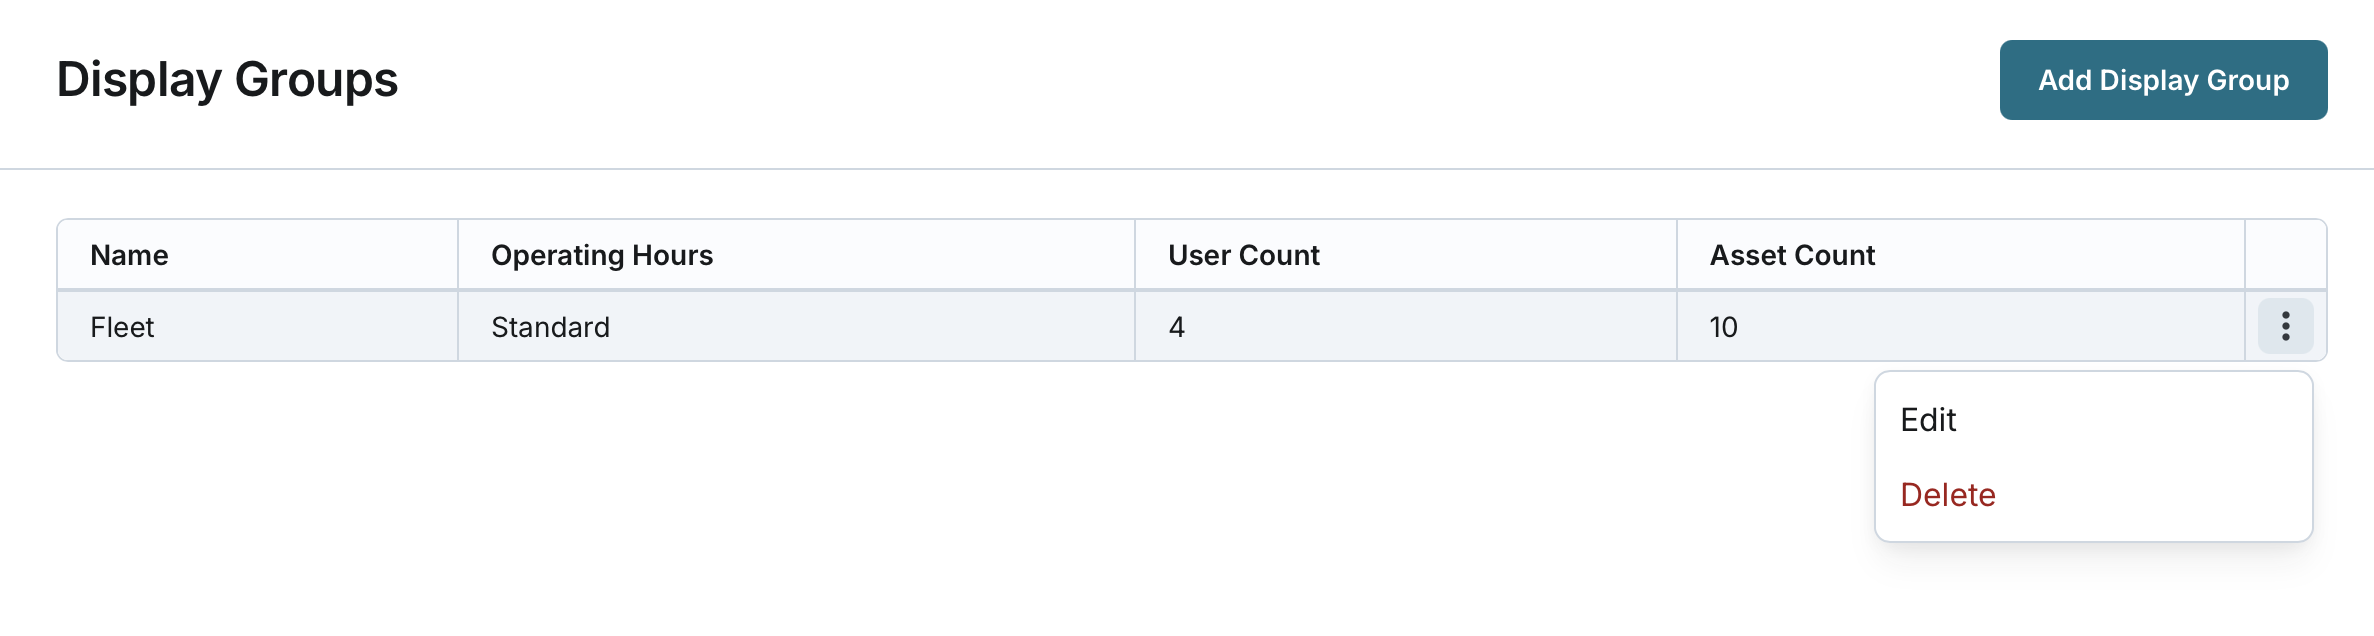Sort by the Name column header
This screenshot has height=636, width=2374.
tap(129, 255)
